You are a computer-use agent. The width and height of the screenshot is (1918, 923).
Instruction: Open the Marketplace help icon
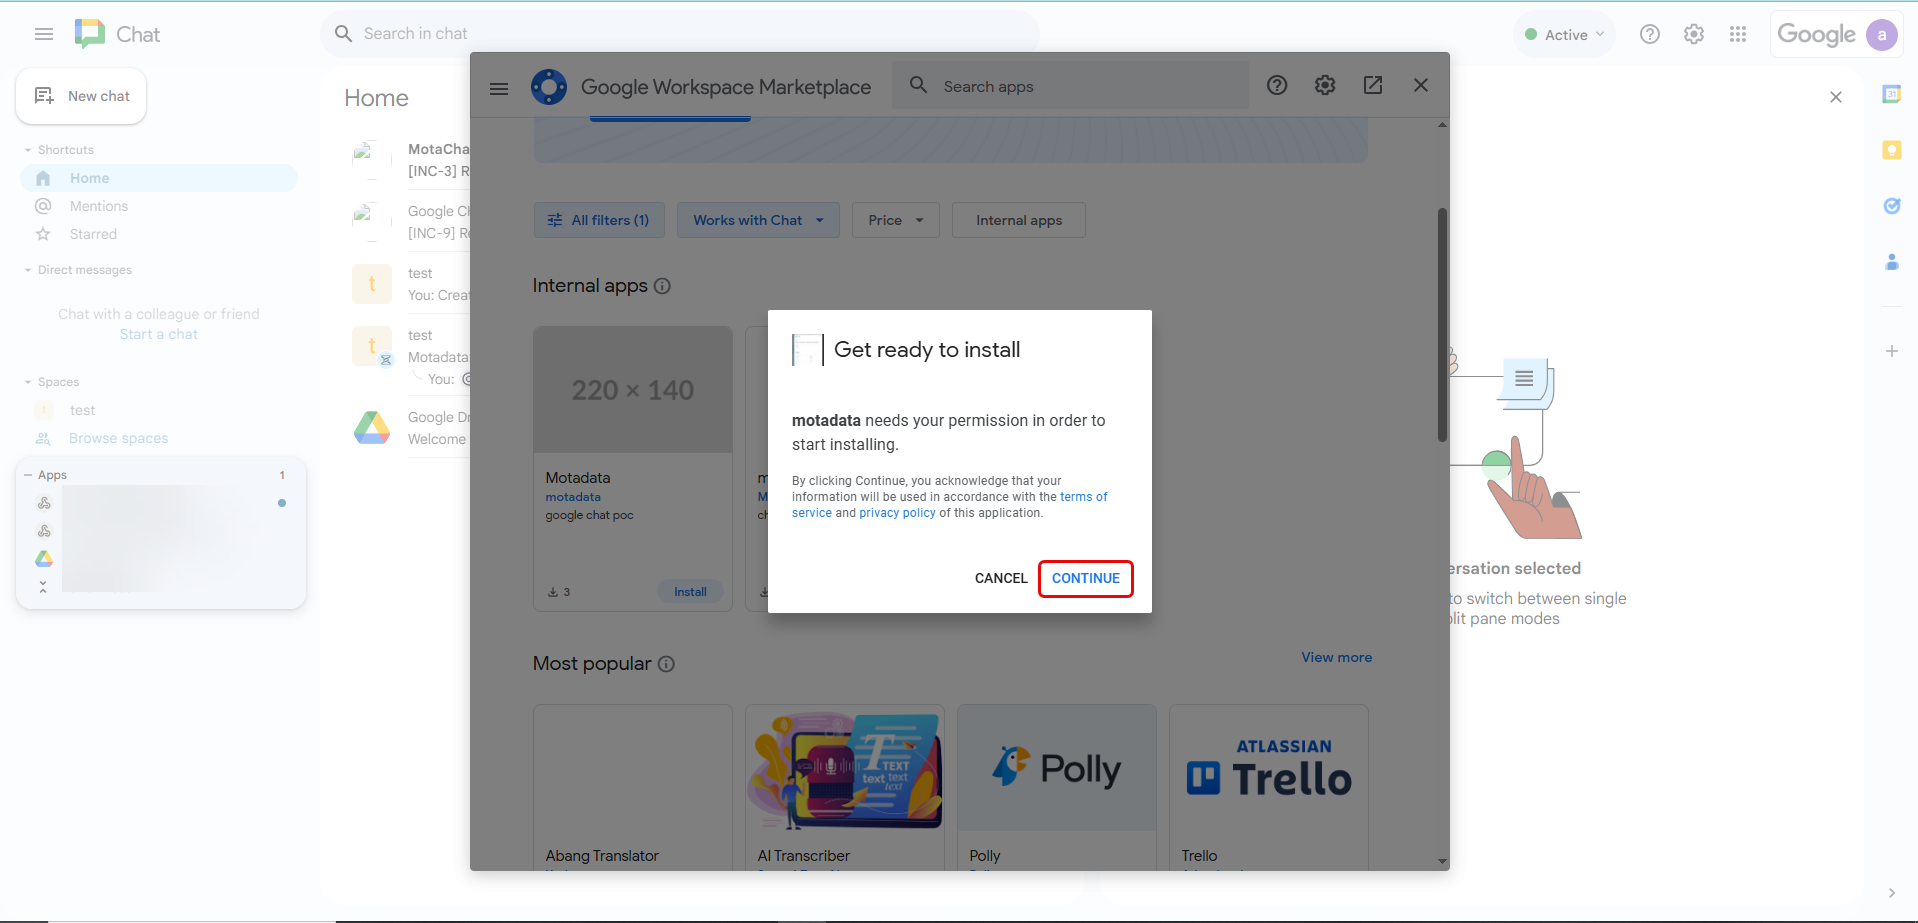1276,85
